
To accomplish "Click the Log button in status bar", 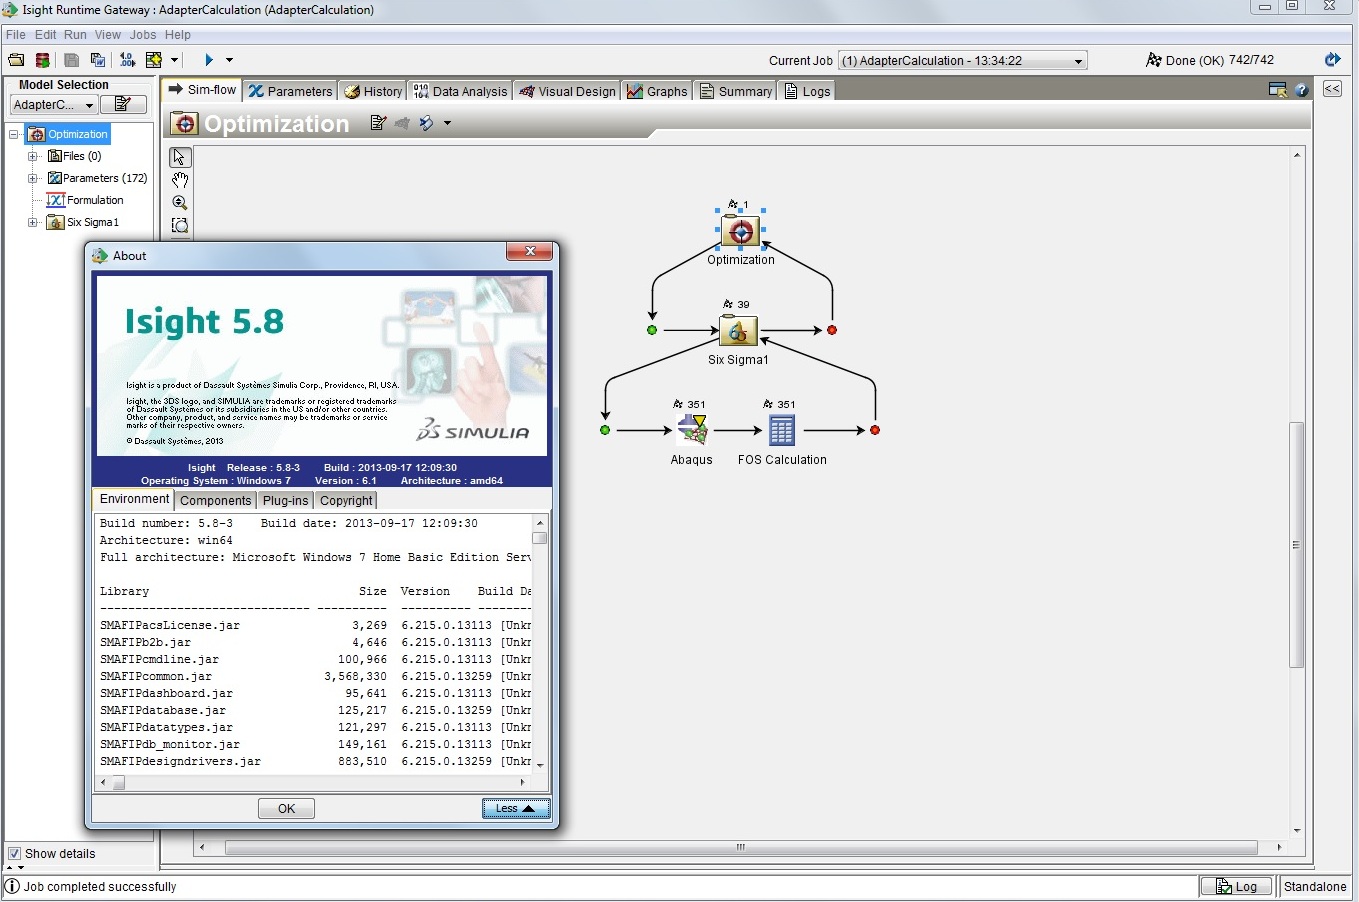I will 1237,886.
